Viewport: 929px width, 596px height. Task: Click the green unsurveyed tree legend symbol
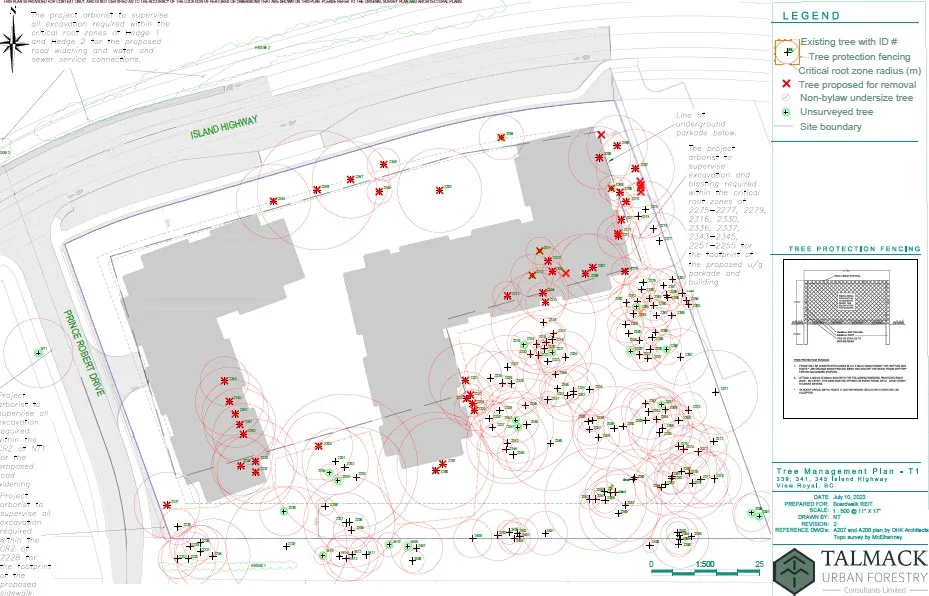(x=786, y=112)
